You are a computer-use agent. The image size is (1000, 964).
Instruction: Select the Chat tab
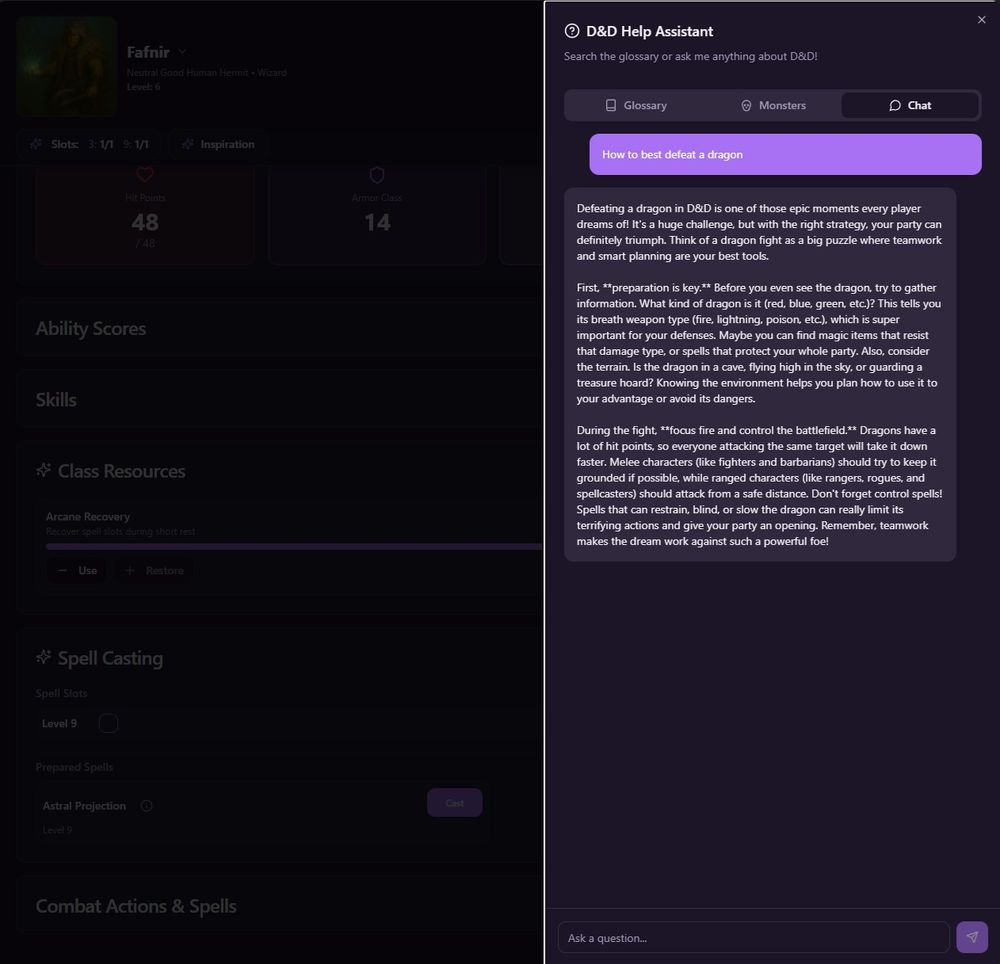click(909, 105)
